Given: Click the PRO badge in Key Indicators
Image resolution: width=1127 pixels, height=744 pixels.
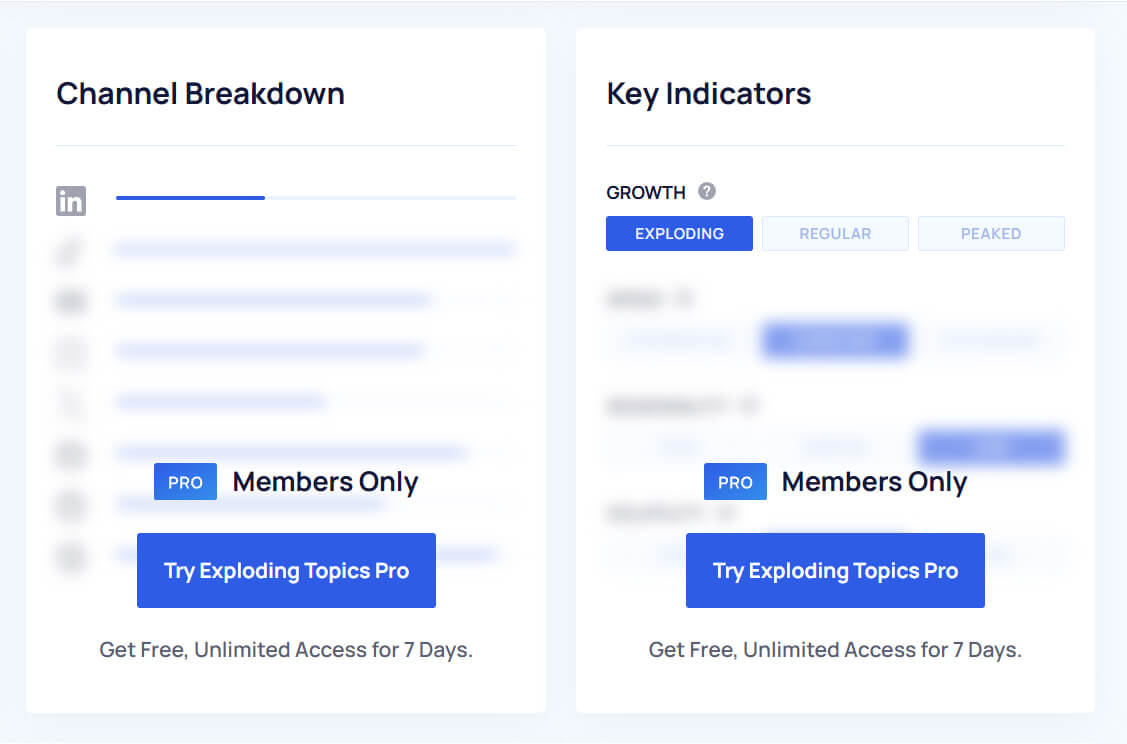Looking at the screenshot, I should (735, 482).
